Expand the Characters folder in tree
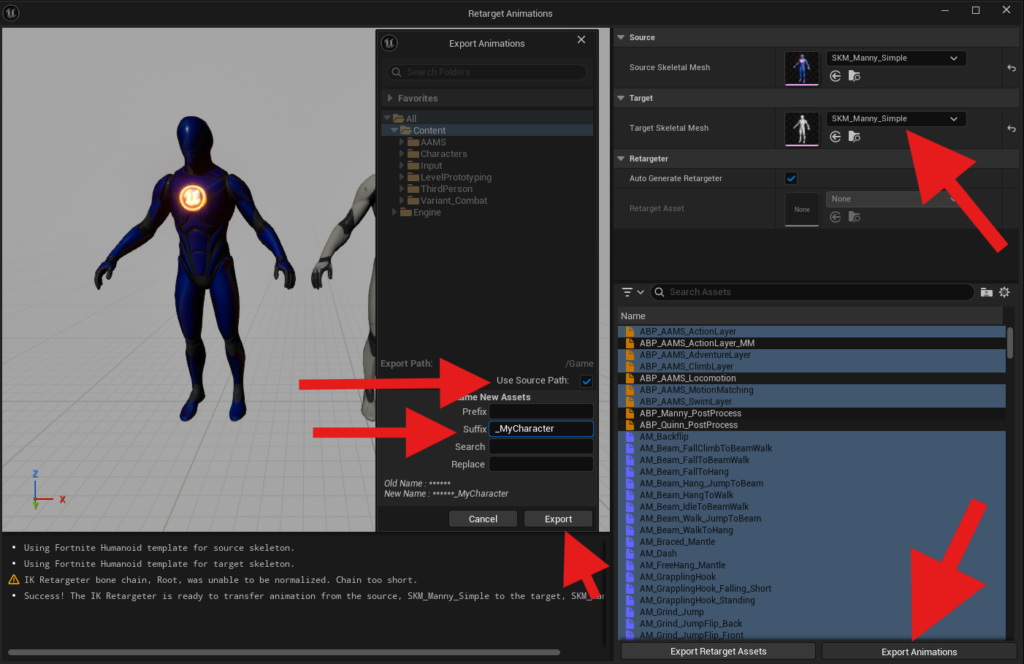The image size is (1024, 664). point(403,154)
